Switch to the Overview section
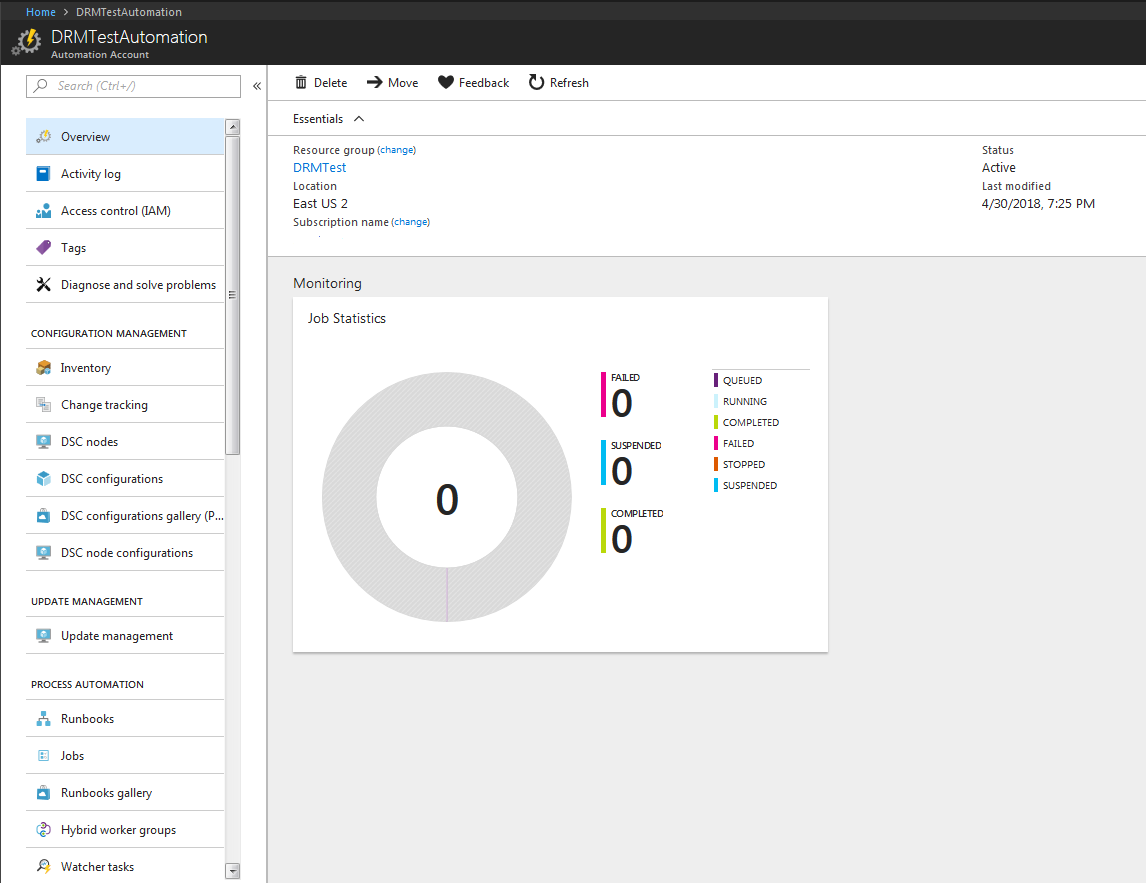 pyautogui.click(x=44, y=136)
